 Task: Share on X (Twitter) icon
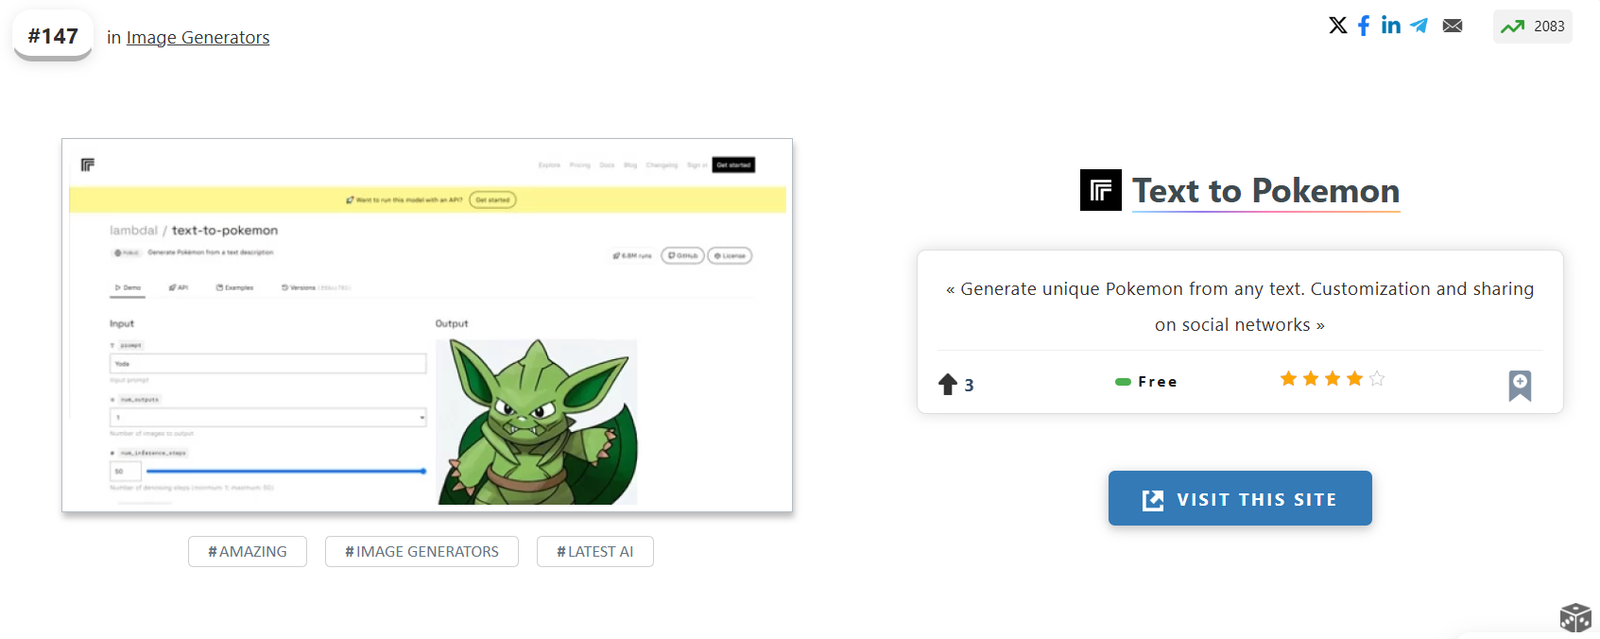coord(1338,25)
